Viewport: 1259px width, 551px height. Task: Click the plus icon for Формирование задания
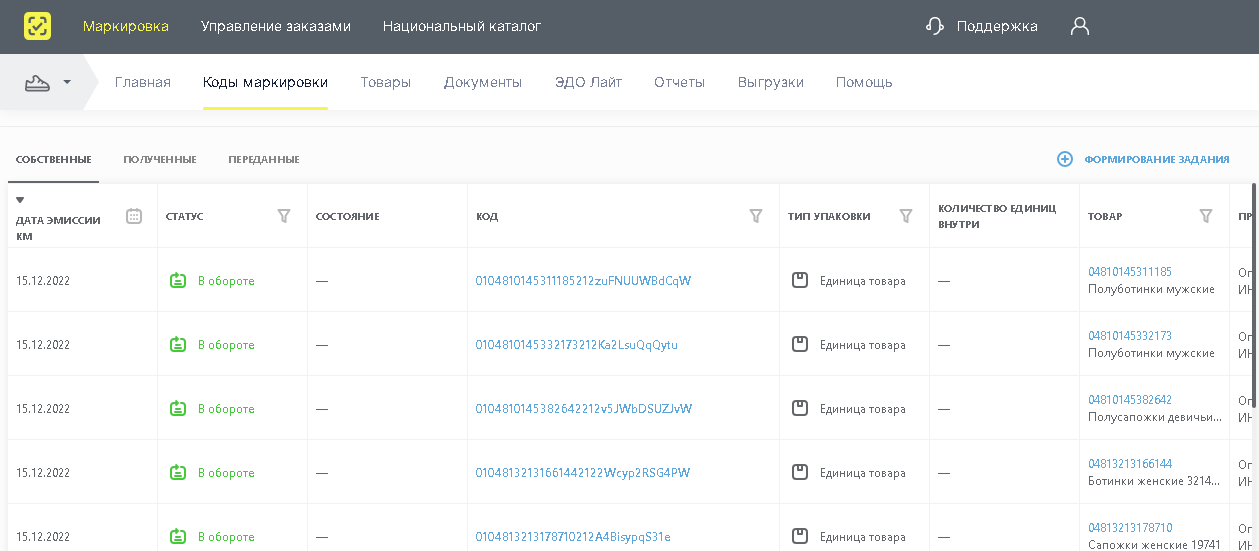click(x=1065, y=159)
